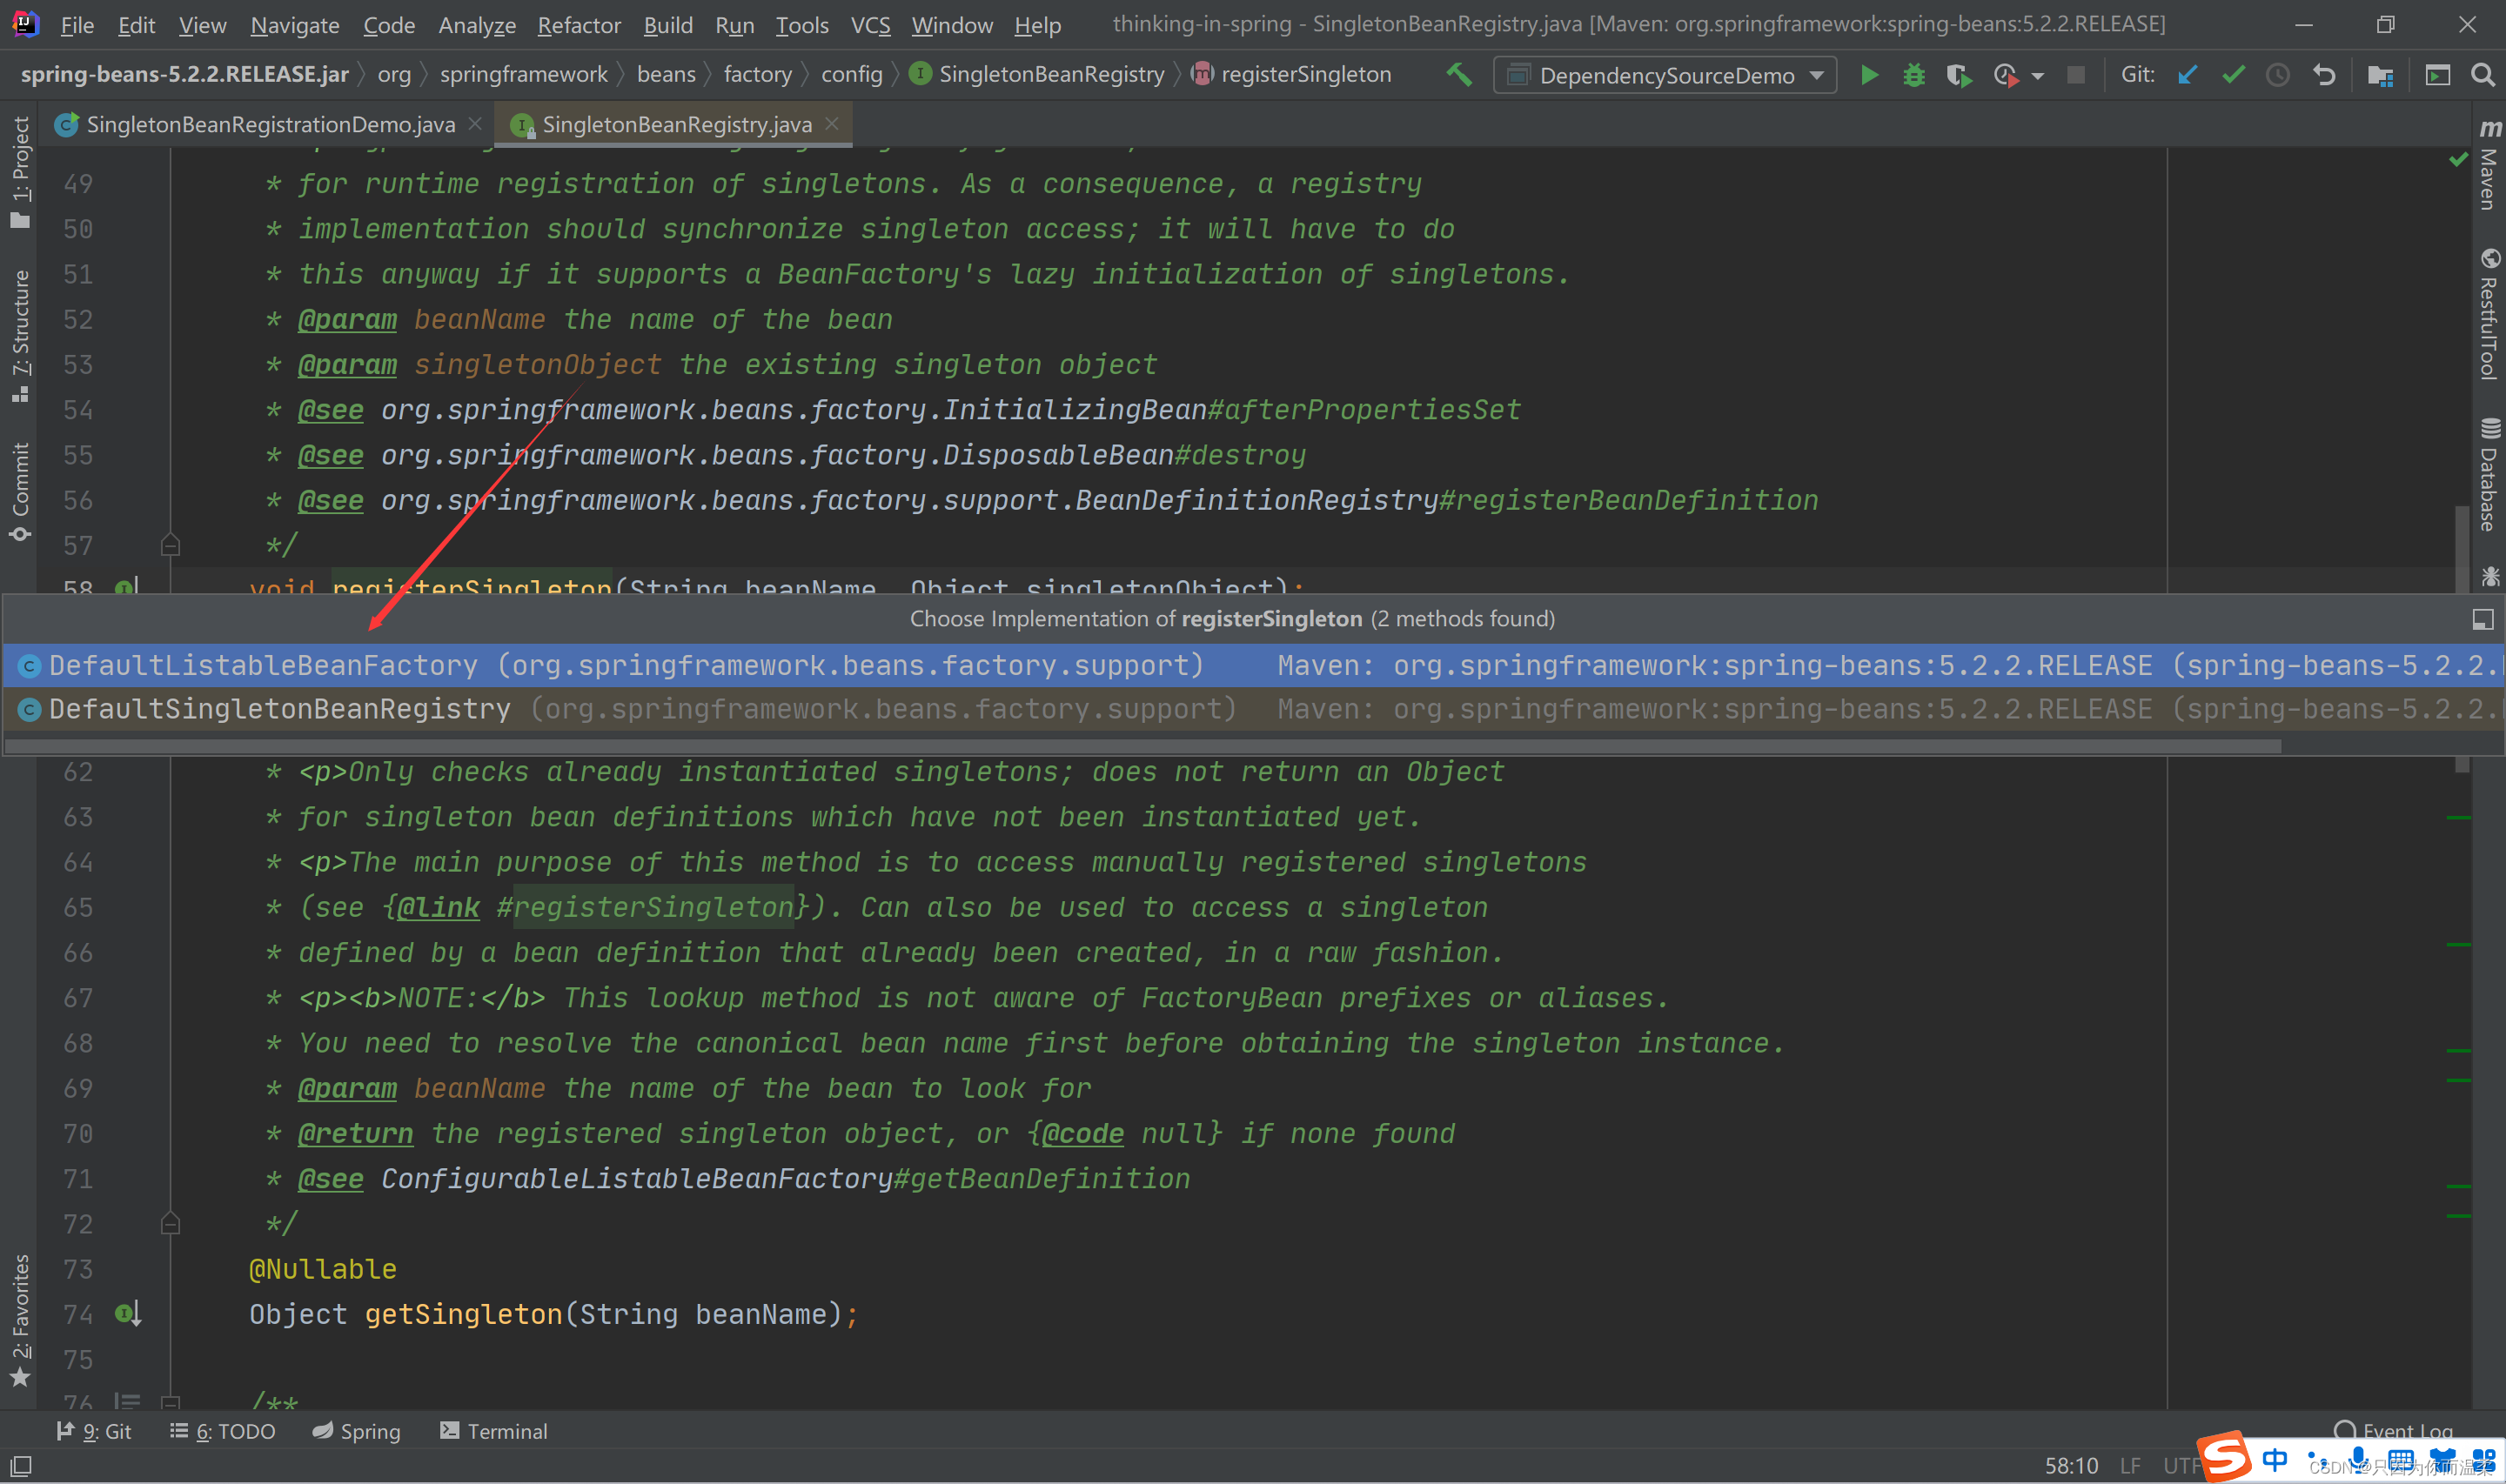Toggle the Terminal tool window

click(x=494, y=1431)
